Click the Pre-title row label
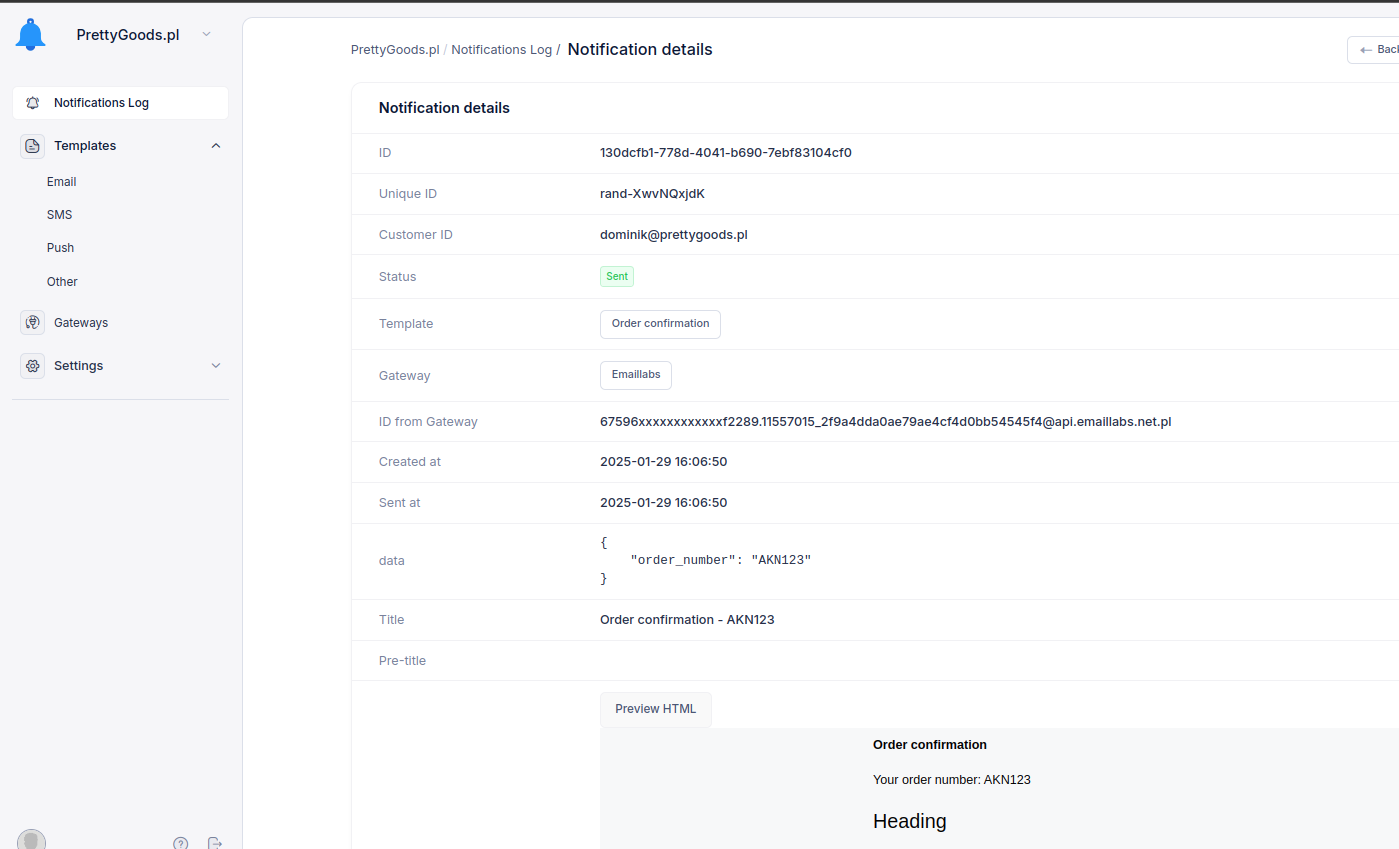The width and height of the screenshot is (1399, 849). coord(402,661)
